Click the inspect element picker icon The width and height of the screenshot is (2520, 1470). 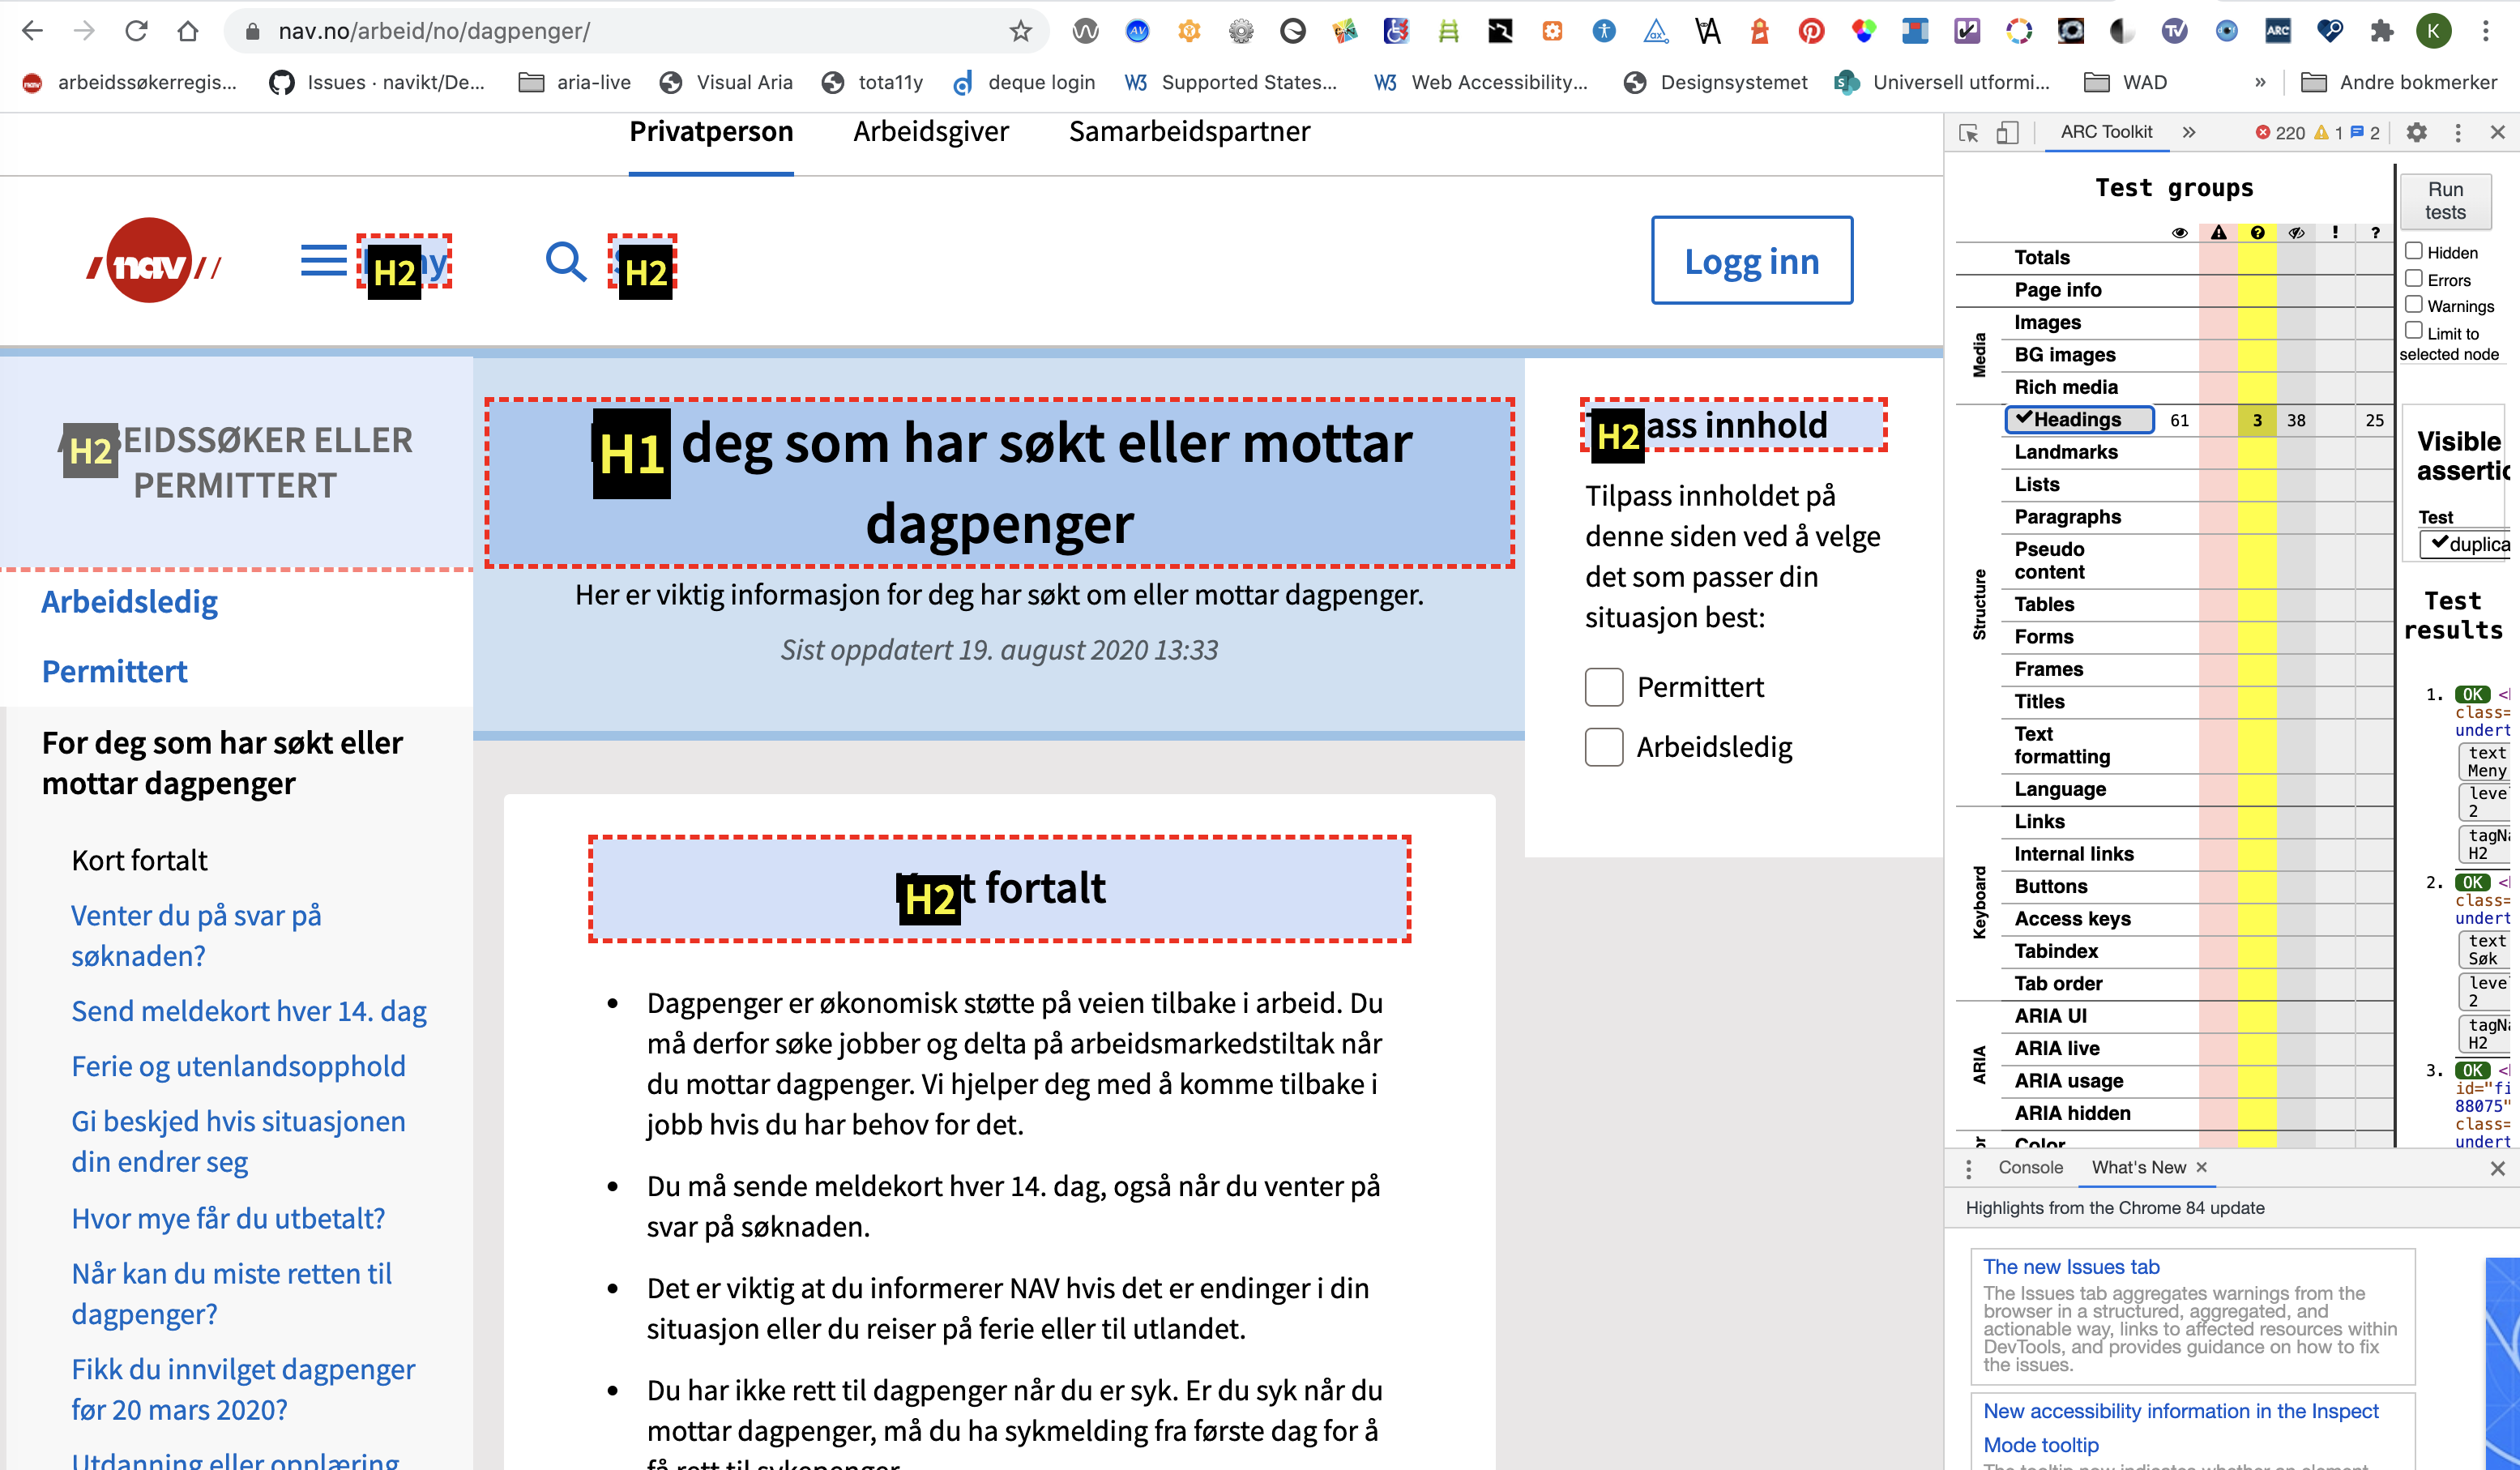click(1968, 133)
